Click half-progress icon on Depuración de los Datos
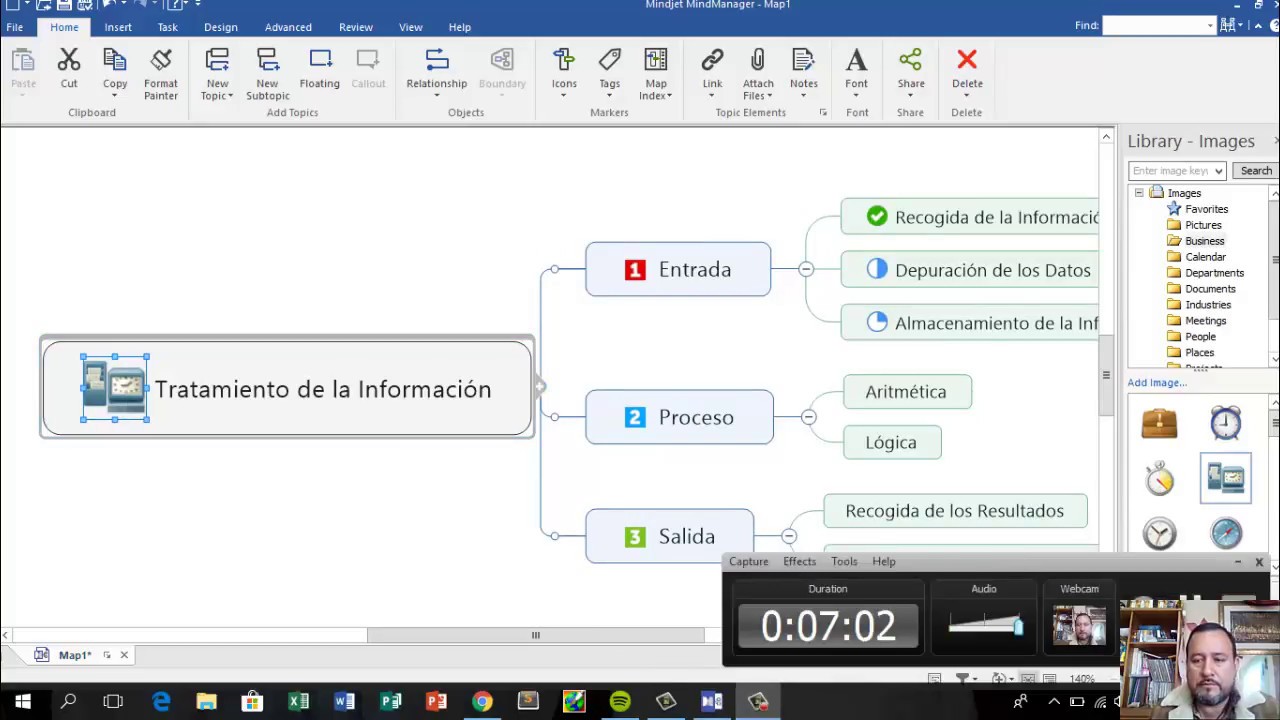The image size is (1280, 720). (x=877, y=269)
